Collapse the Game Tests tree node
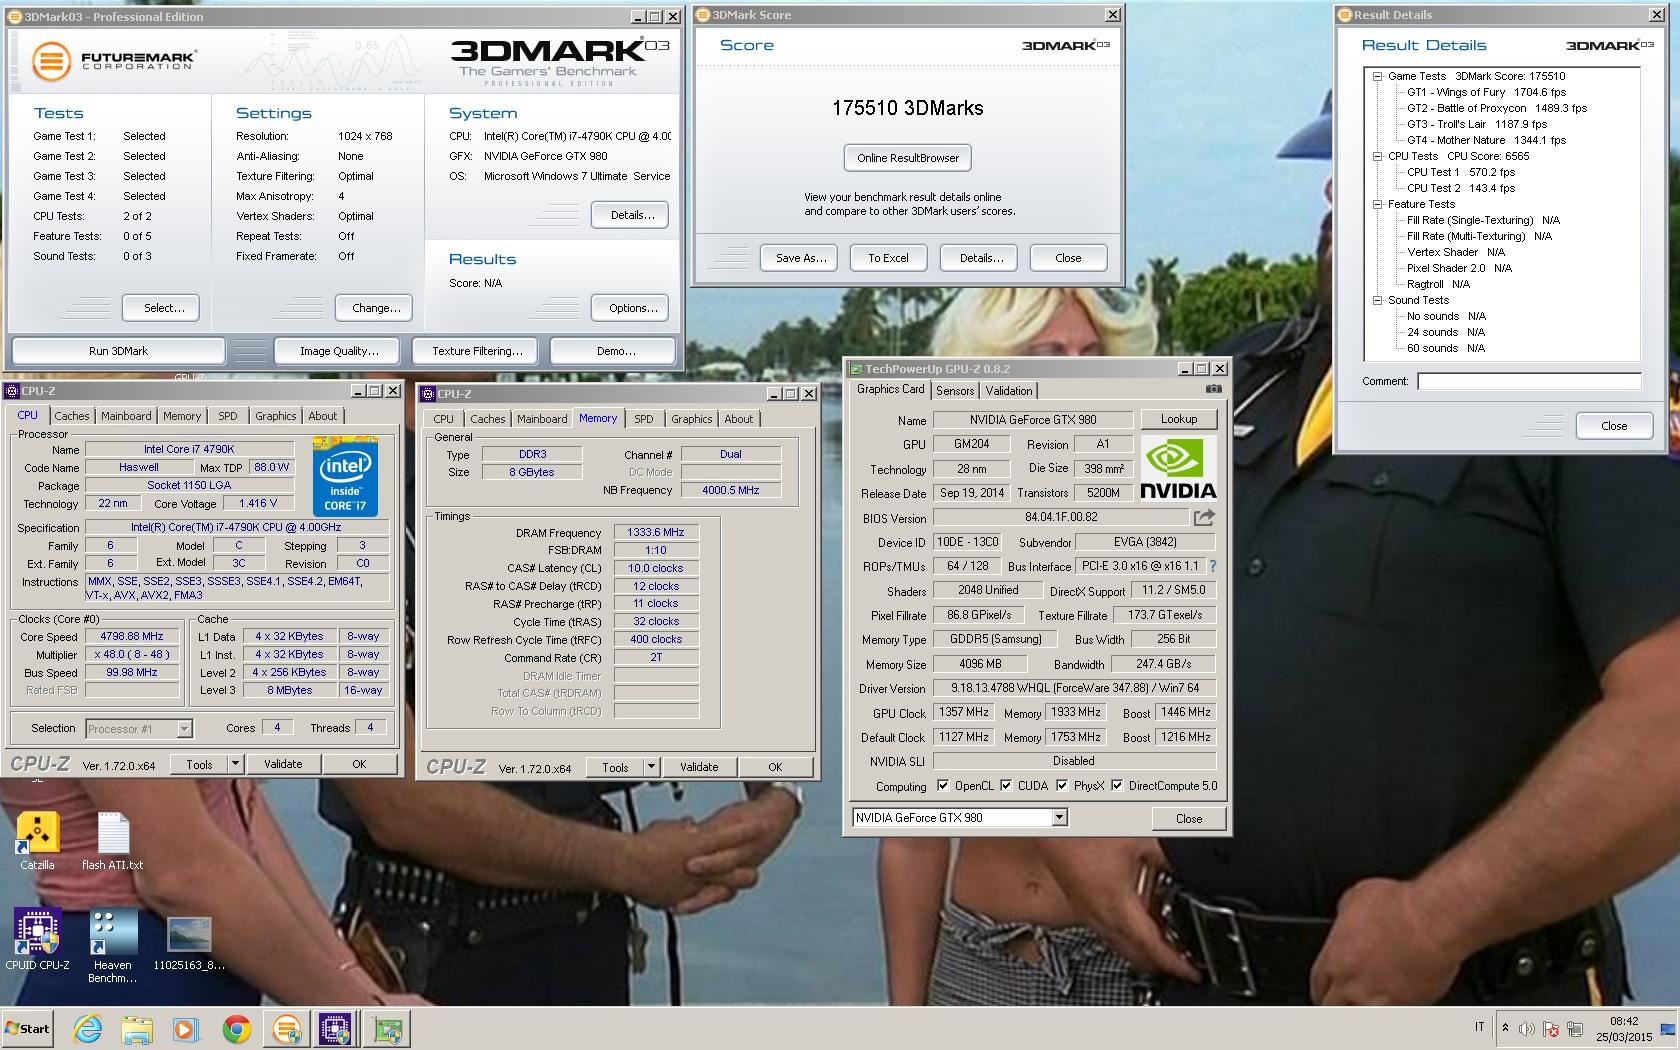Image resolution: width=1680 pixels, height=1050 pixels. click(x=1377, y=76)
